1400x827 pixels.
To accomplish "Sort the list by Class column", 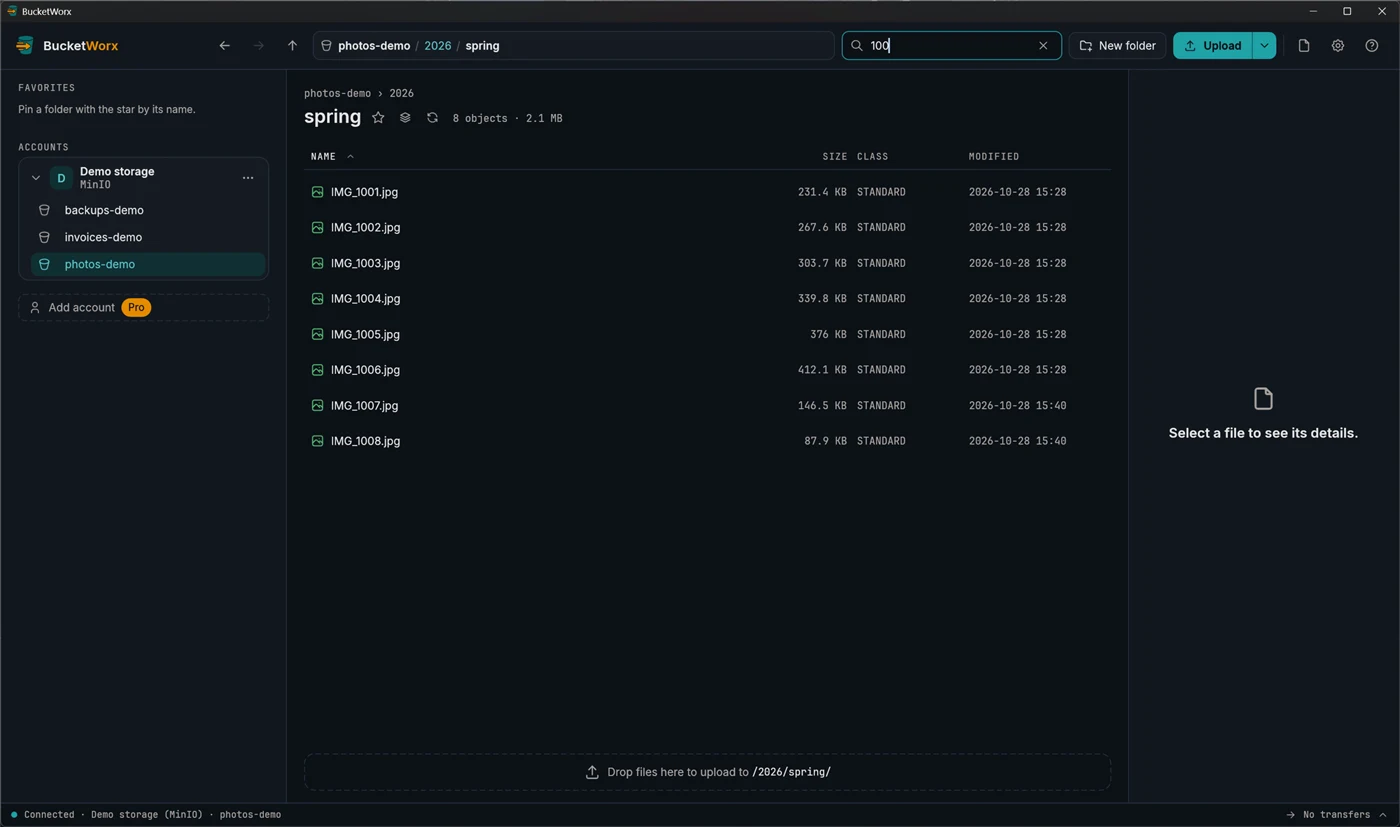I will click(872, 157).
